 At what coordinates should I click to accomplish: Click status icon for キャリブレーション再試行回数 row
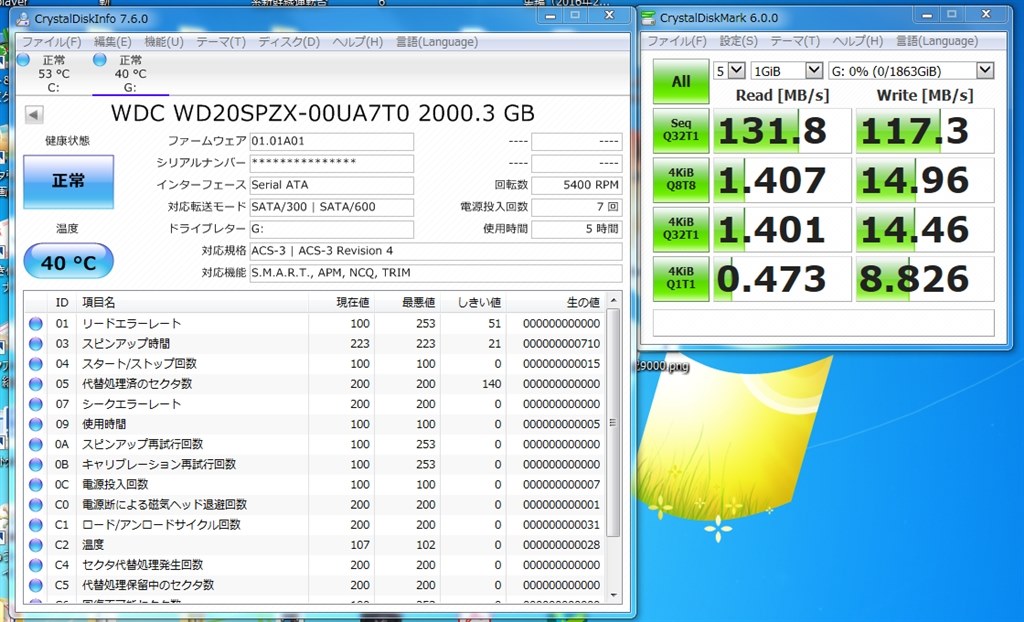(x=35, y=465)
